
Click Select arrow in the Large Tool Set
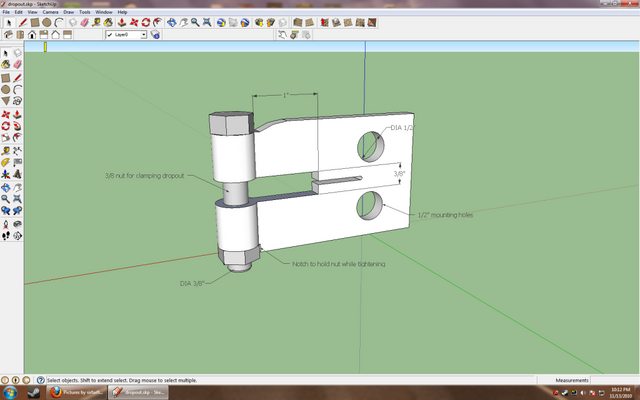6,53
